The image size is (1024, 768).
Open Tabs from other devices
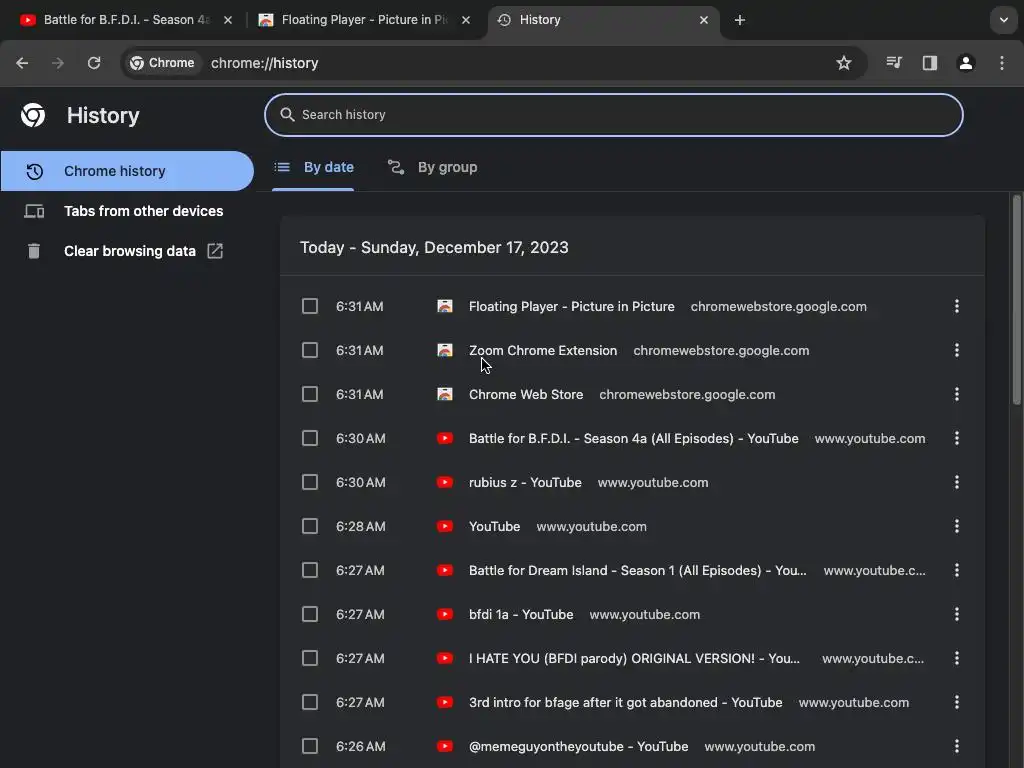[x=127, y=211]
